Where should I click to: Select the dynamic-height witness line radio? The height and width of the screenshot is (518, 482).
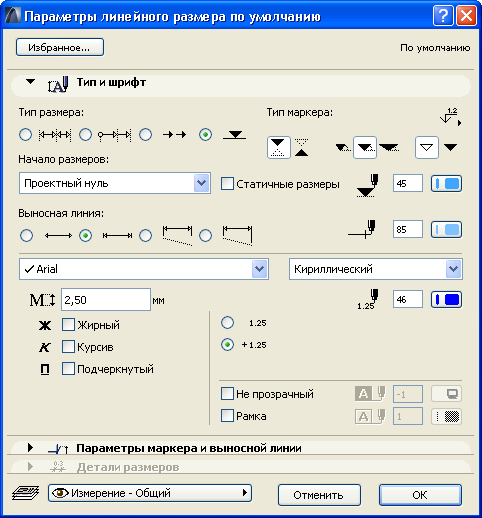[146, 236]
